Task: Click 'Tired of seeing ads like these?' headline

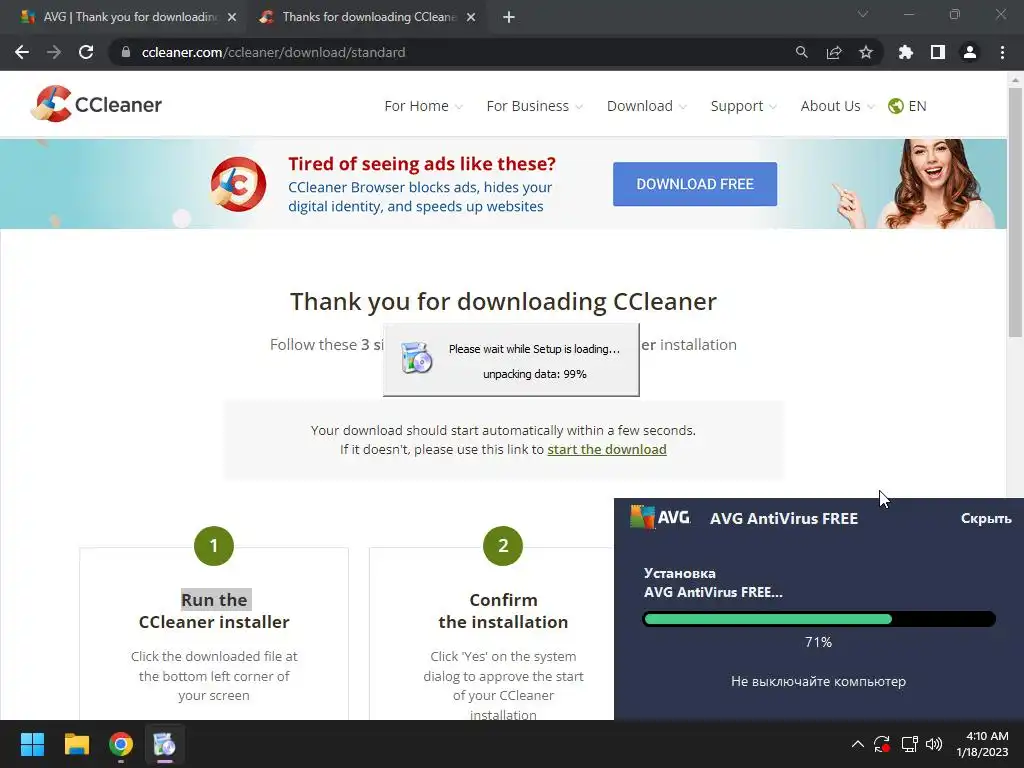Action: (422, 163)
